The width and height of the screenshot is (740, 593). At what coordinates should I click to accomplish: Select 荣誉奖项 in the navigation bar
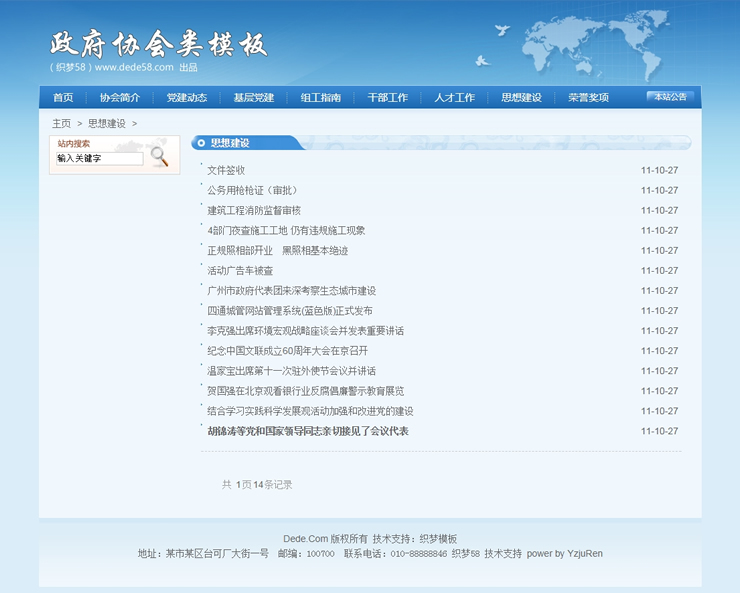(589, 98)
